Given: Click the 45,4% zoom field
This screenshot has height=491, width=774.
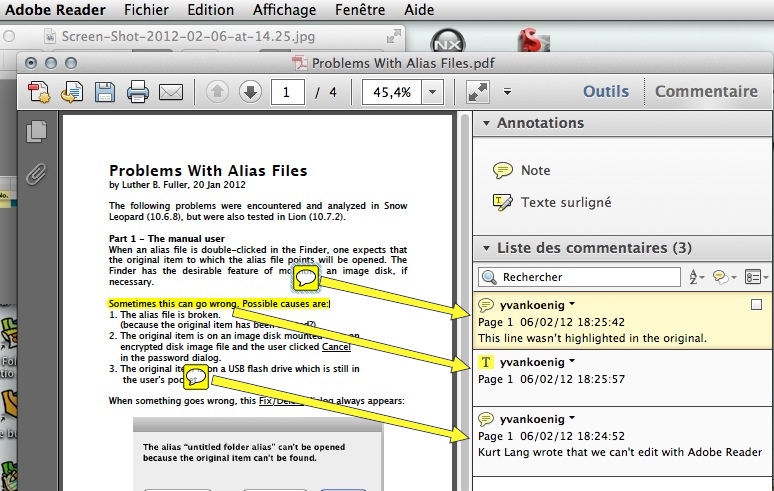Looking at the screenshot, I should point(392,92).
